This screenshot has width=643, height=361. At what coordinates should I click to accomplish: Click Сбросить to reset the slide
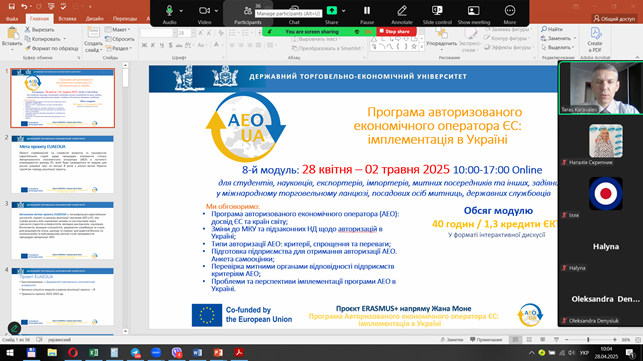pos(120,39)
